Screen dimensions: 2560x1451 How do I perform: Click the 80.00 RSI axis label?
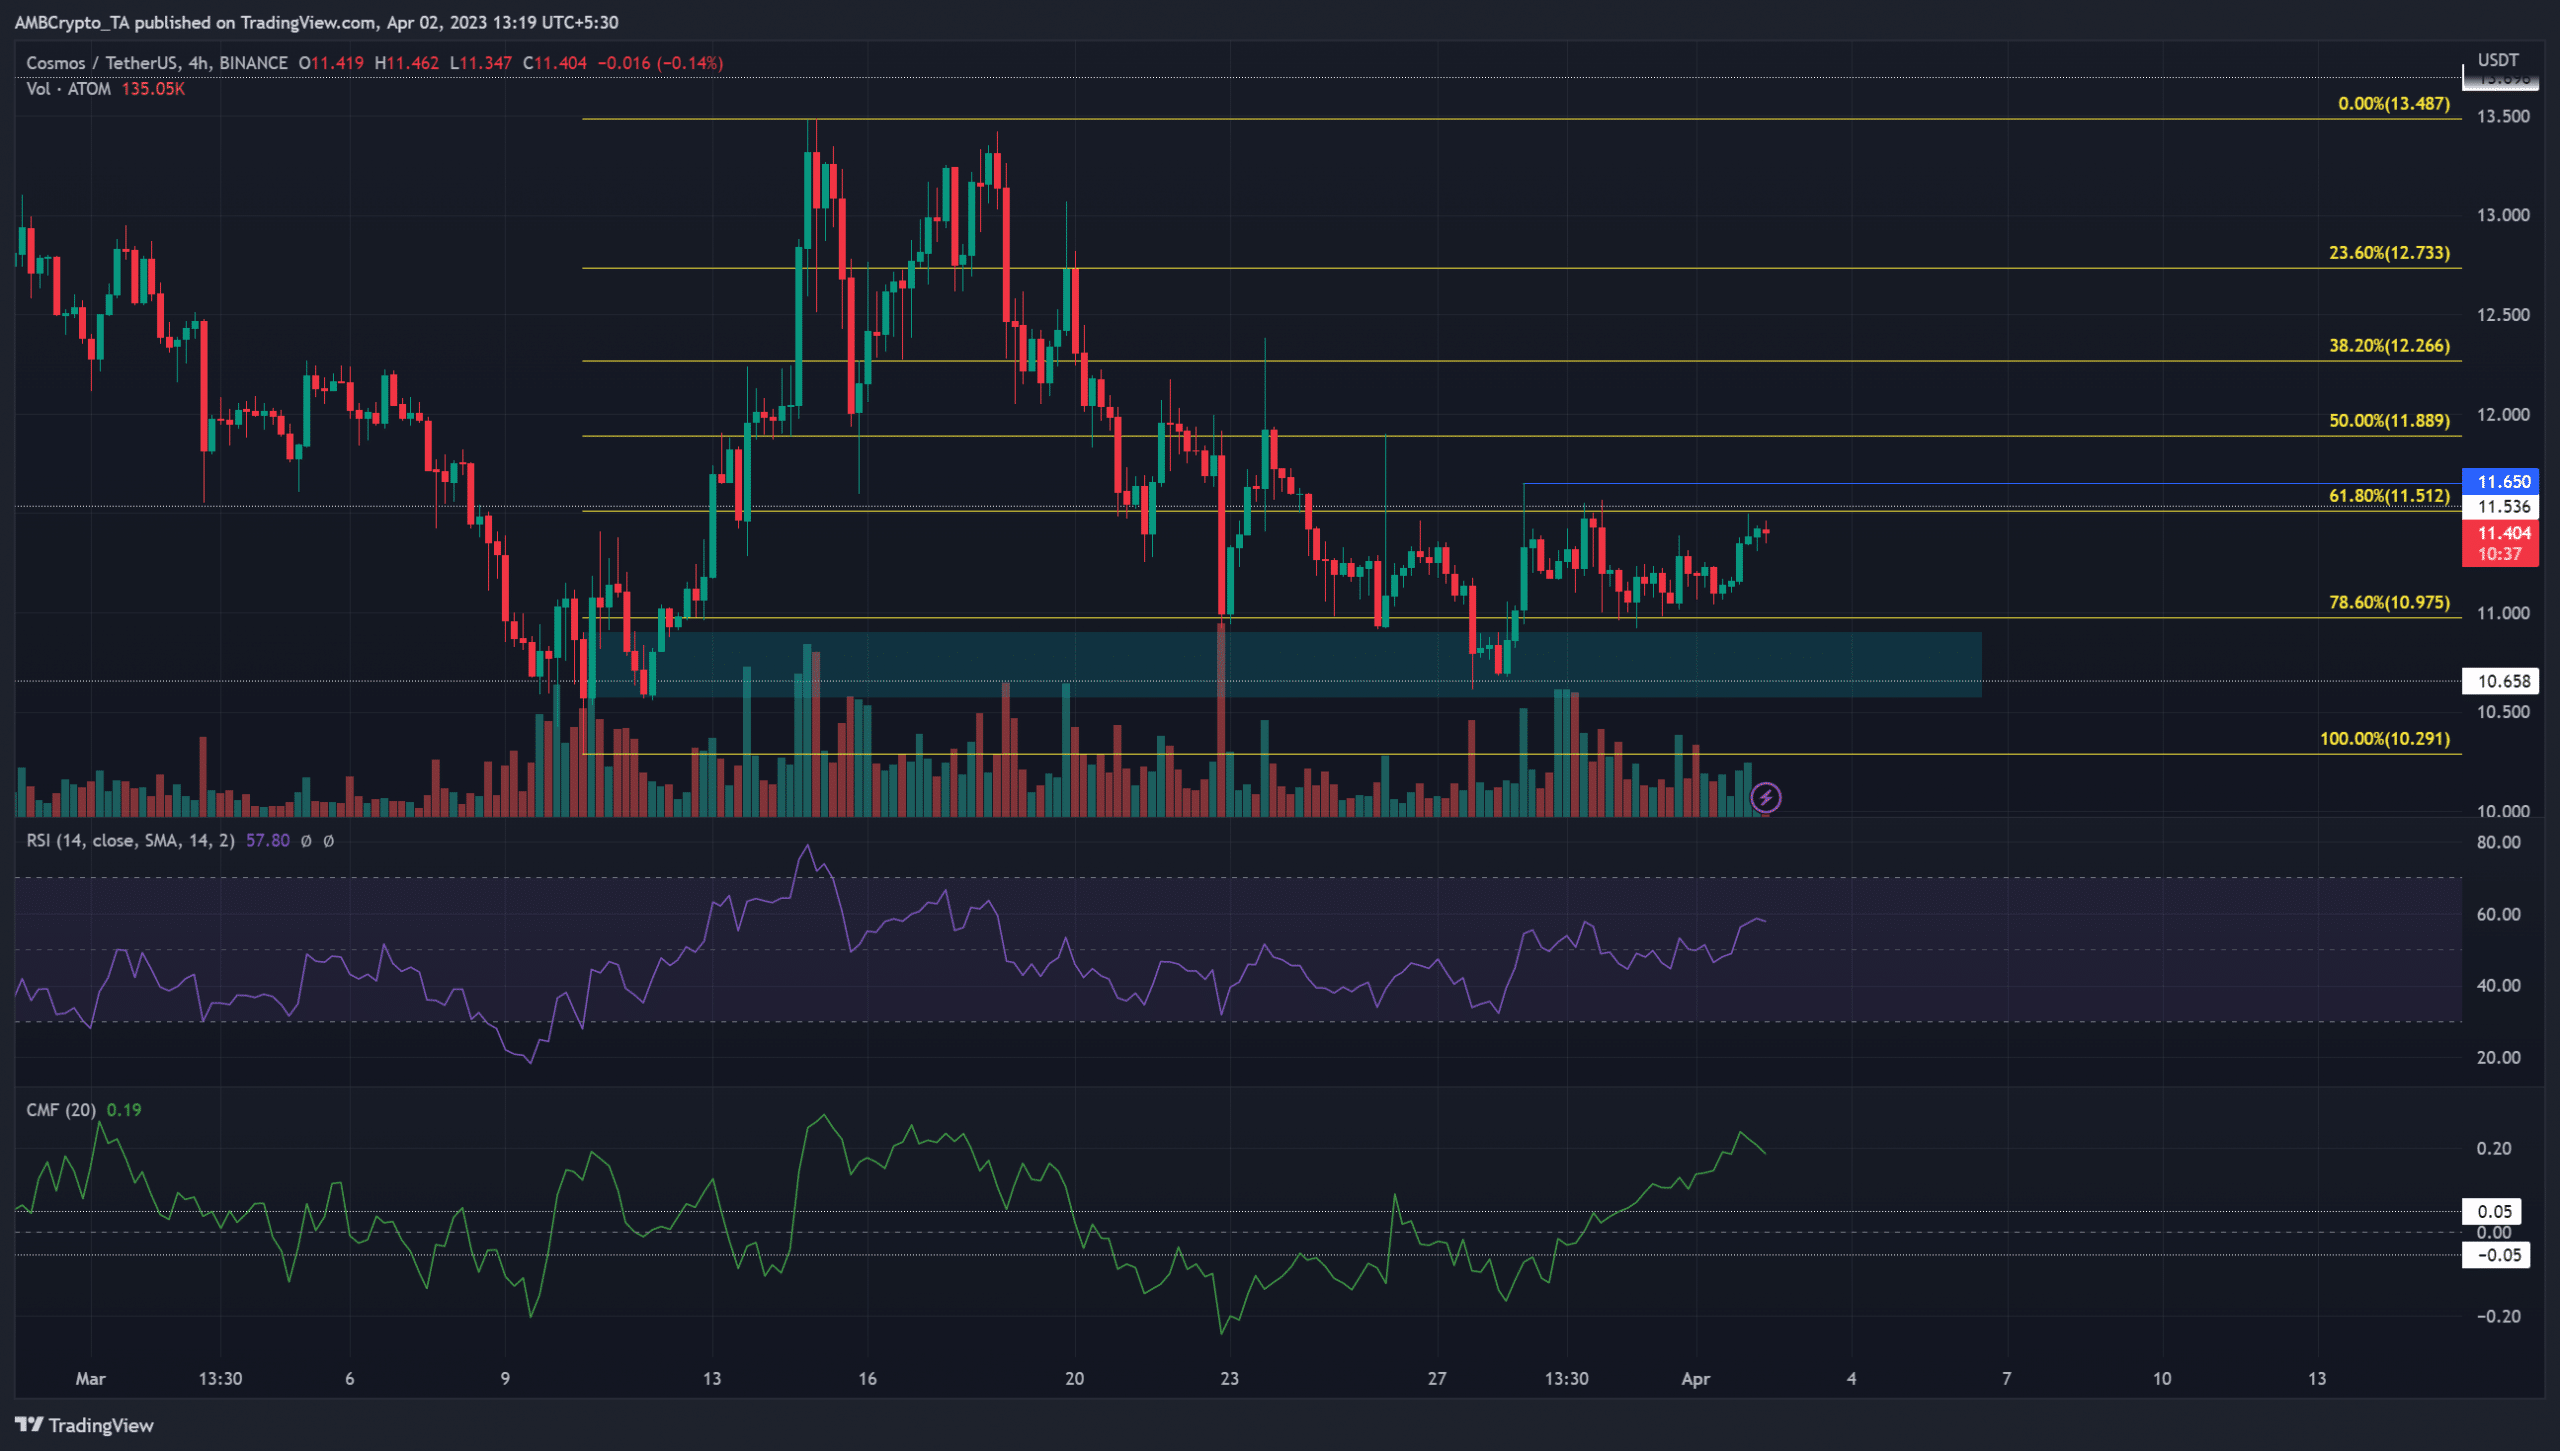tap(2498, 843)
